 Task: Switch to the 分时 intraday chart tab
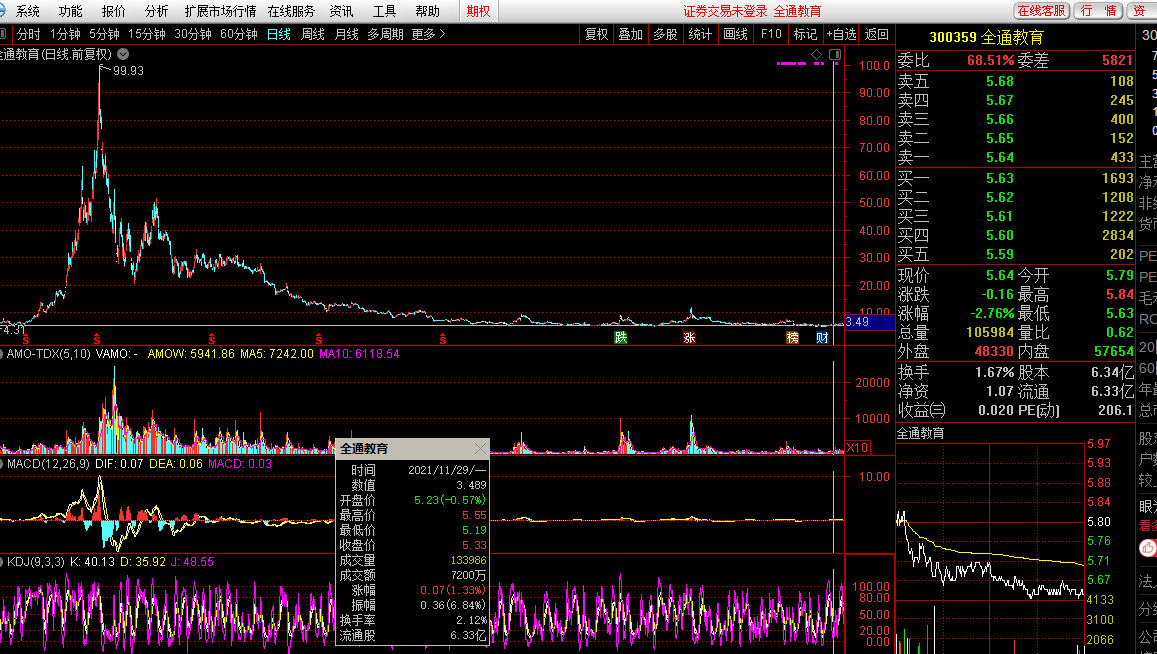[29, 34]
